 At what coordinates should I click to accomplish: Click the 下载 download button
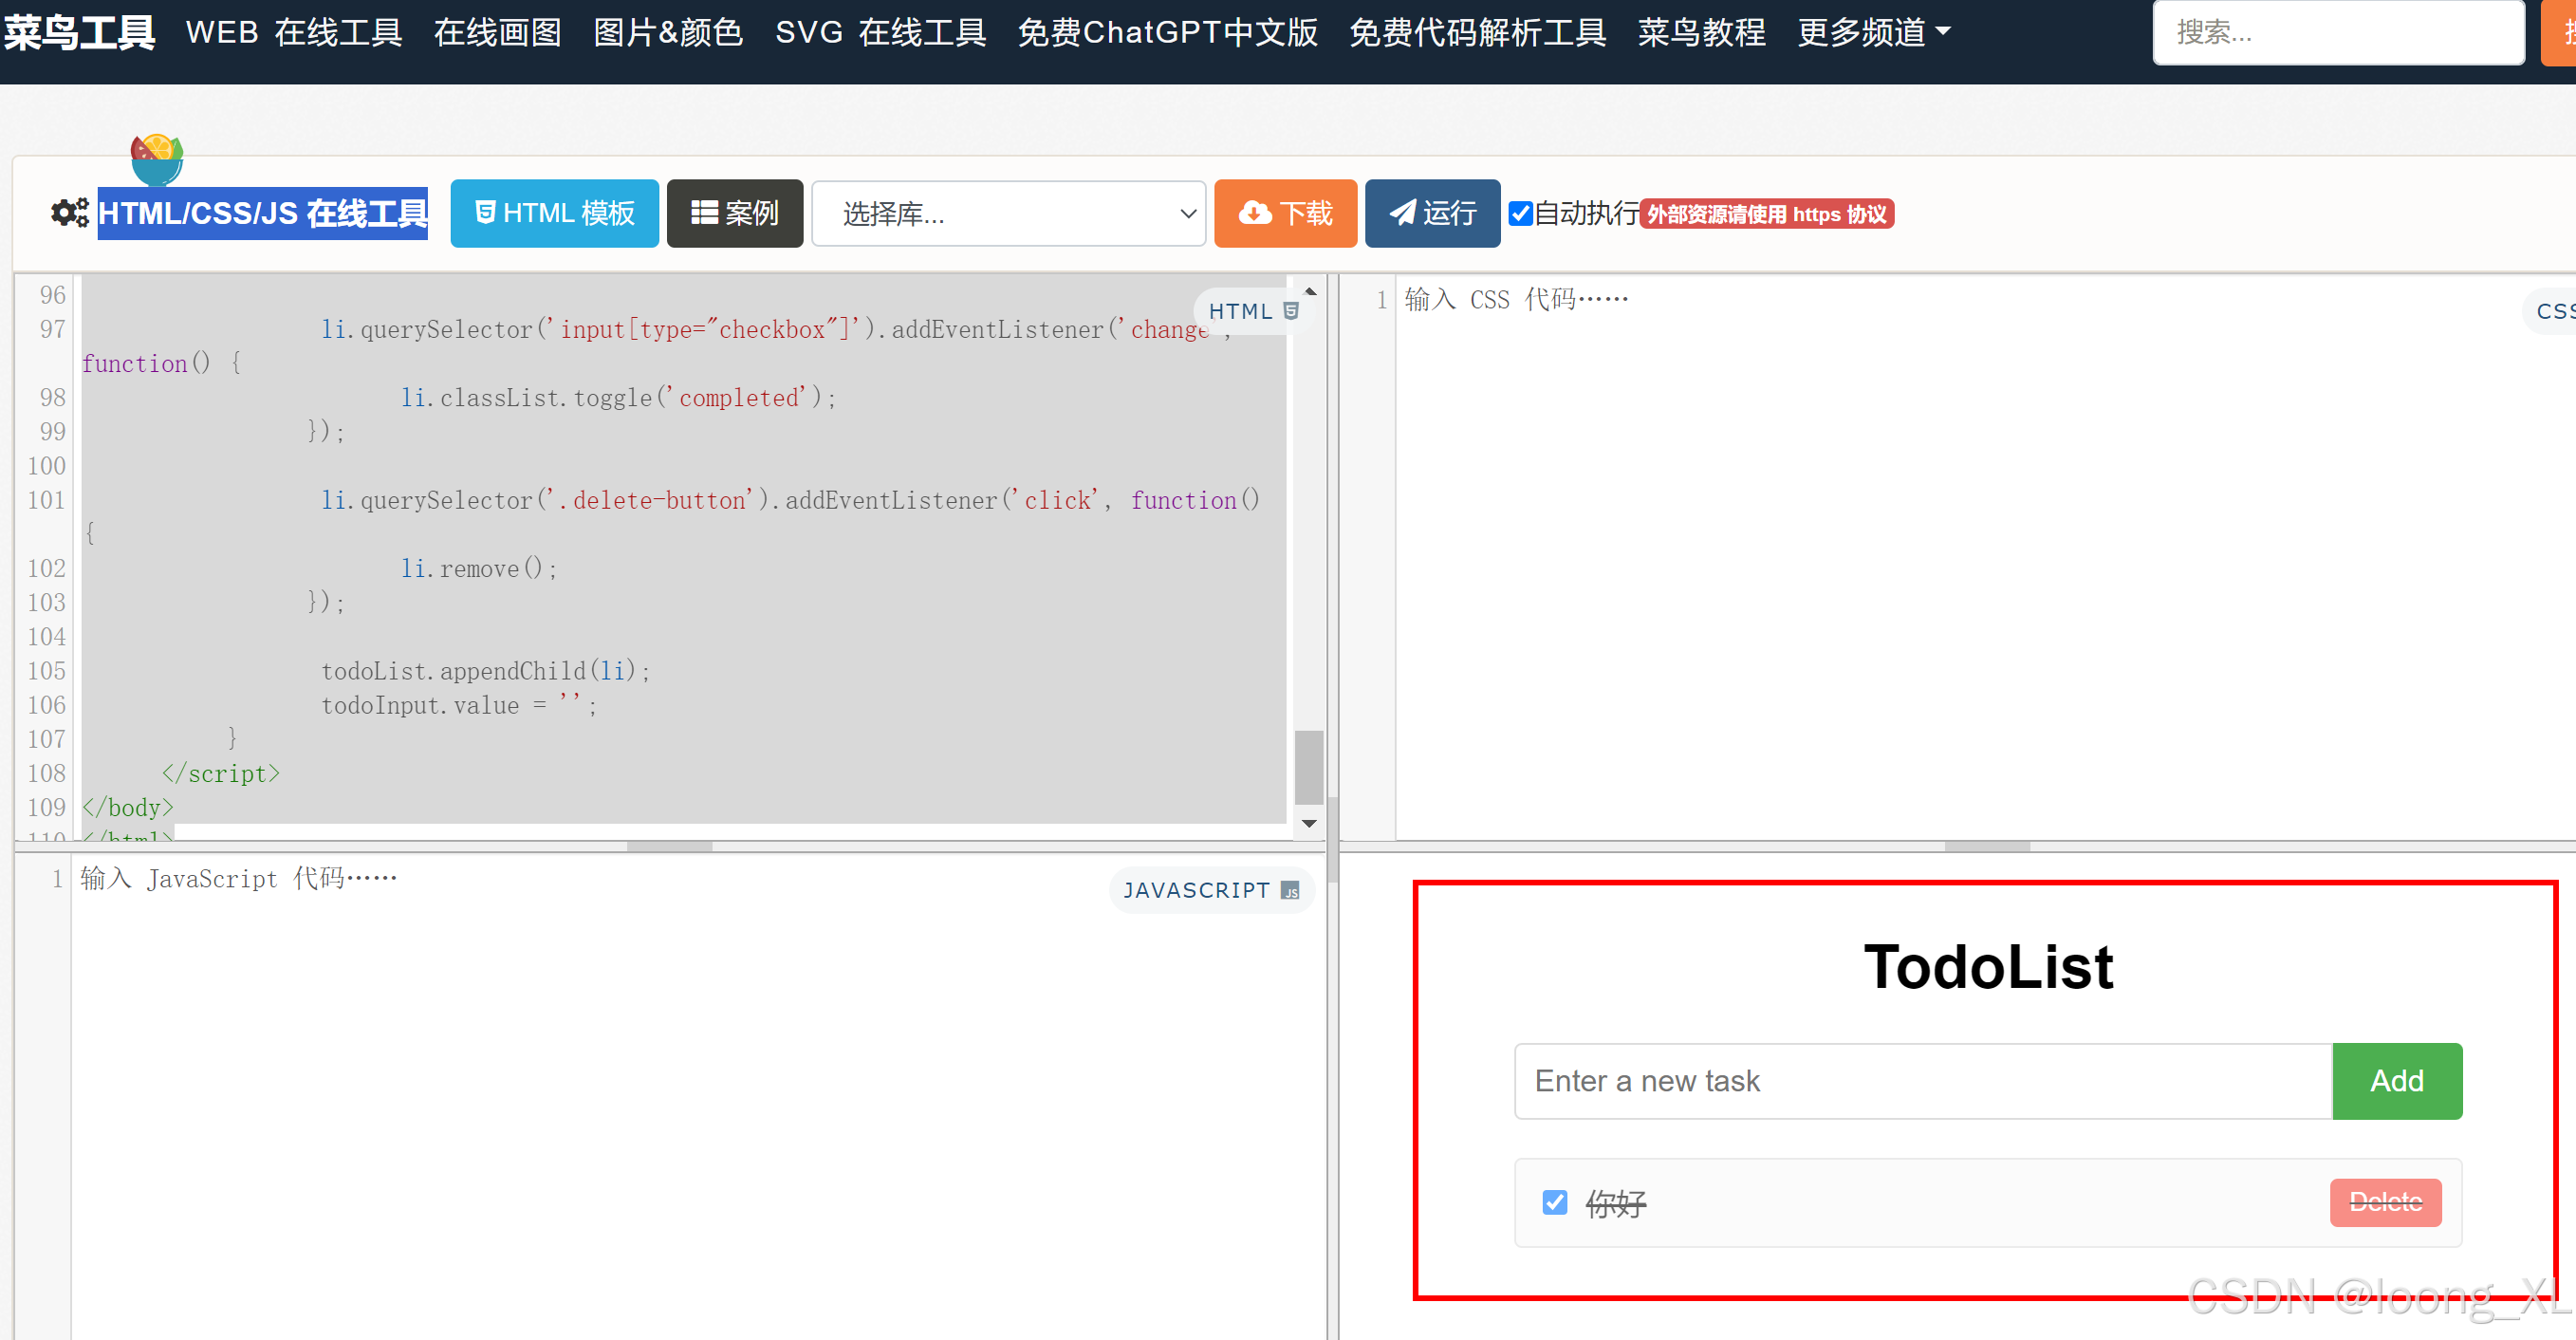point(1285,213)
